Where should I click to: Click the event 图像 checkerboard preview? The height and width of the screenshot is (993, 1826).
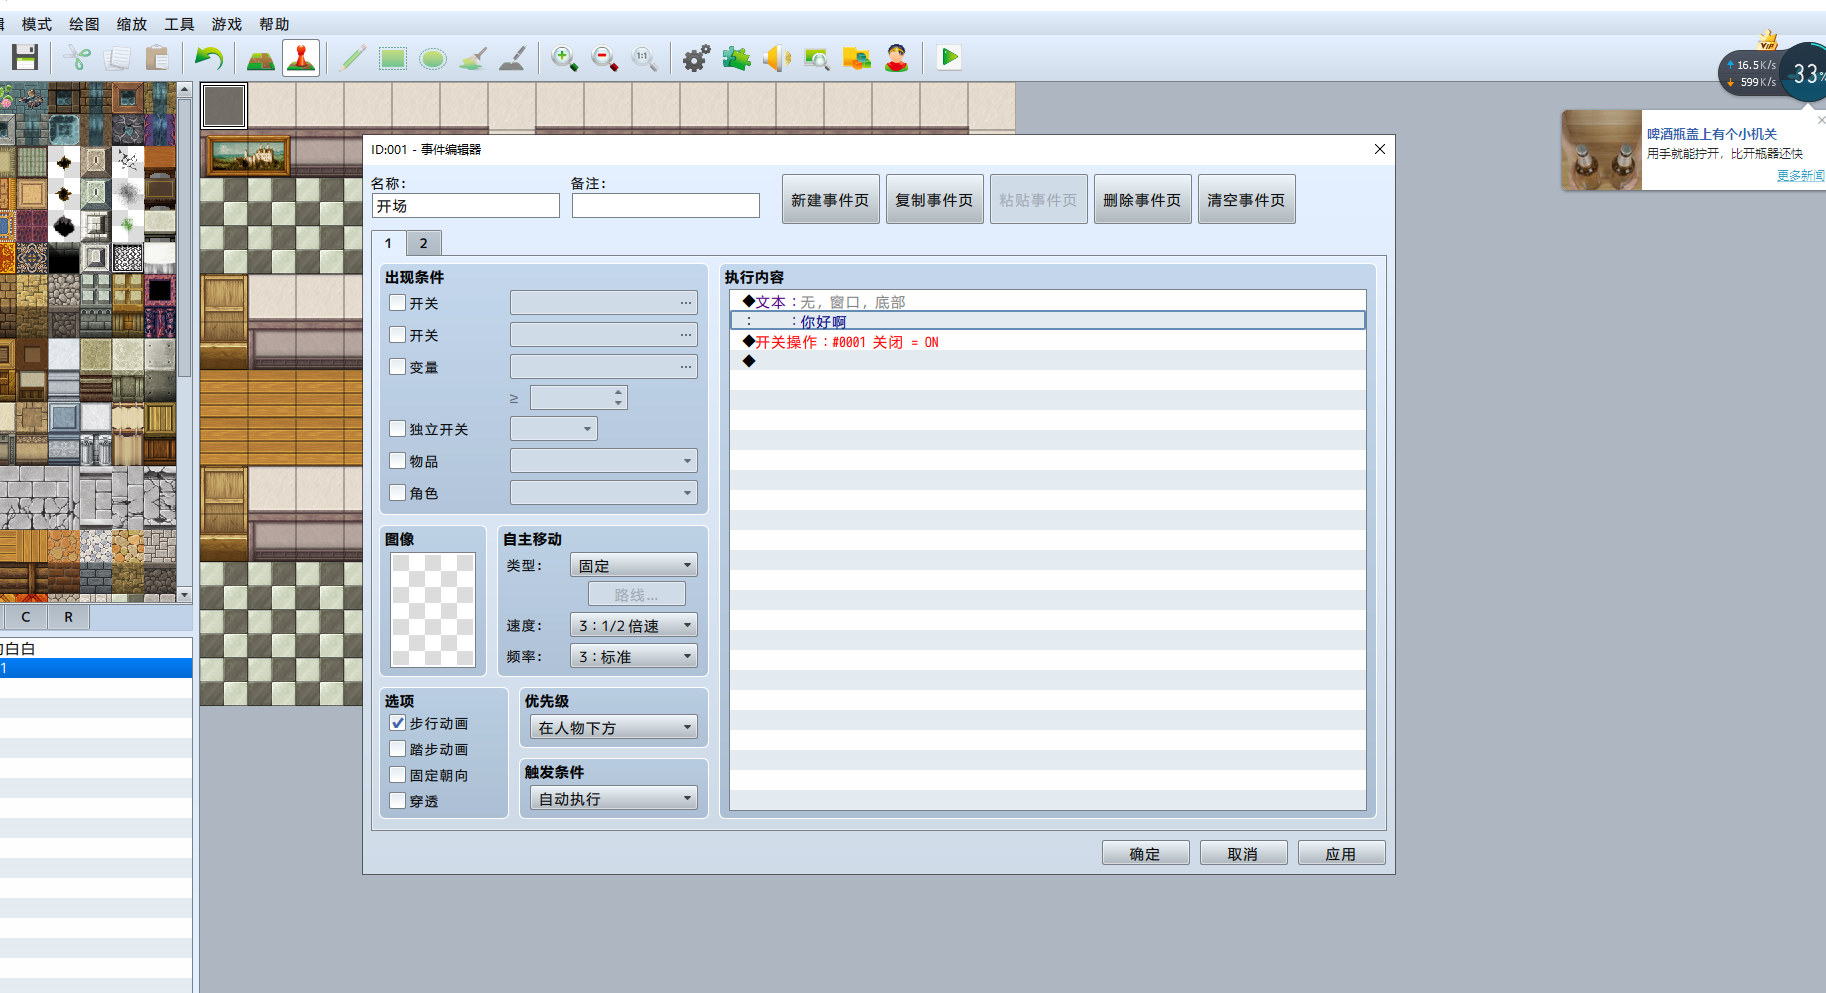pyautogui.click(x=433, y=610)
